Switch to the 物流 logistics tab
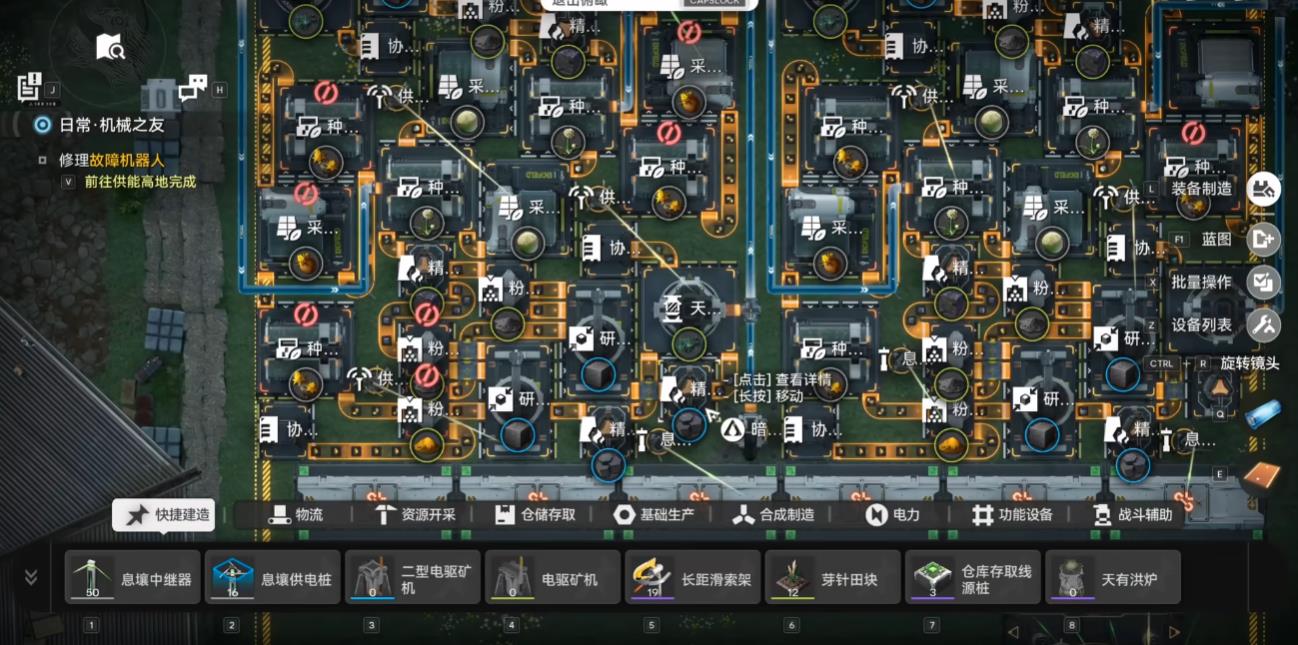The height and width of the screenshot is (645, 1298). 297,515
